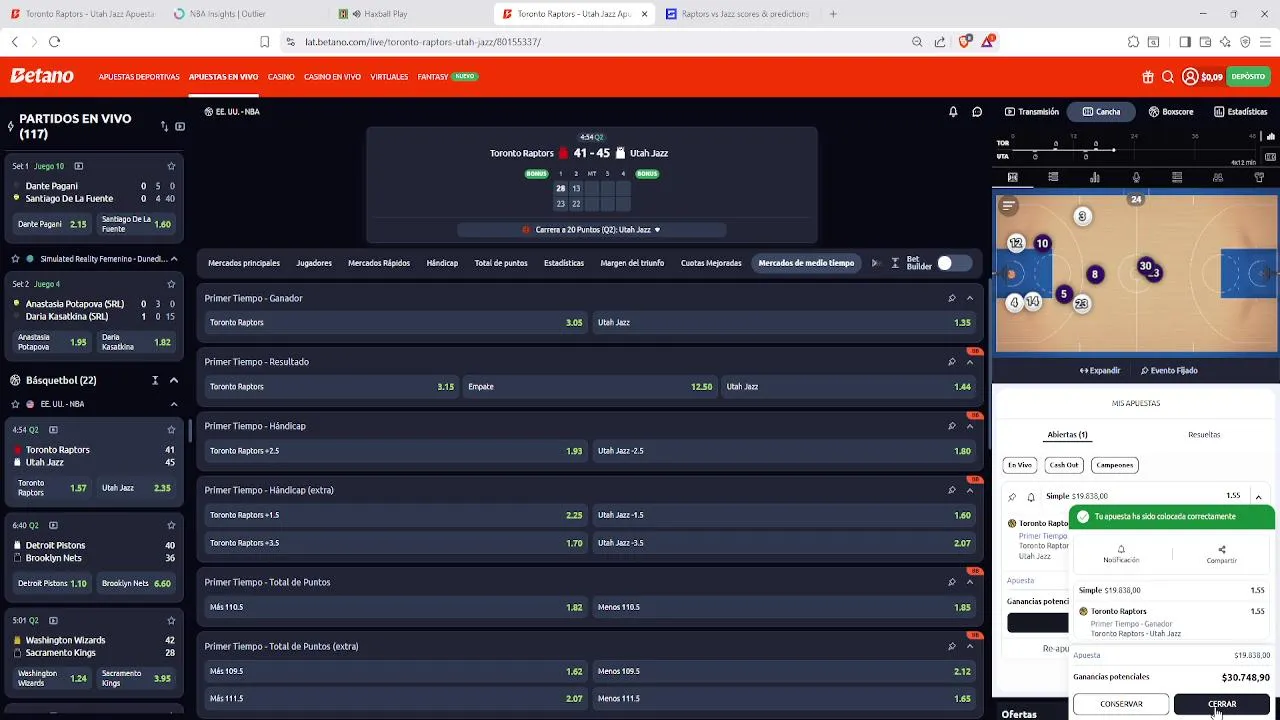Select the jersey lineup icon under the timeline
1280x720 pixels.
1259,178
